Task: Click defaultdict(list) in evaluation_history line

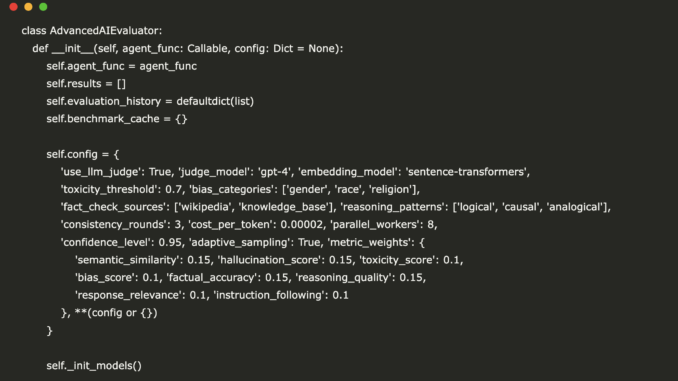Action: (215, 101)
